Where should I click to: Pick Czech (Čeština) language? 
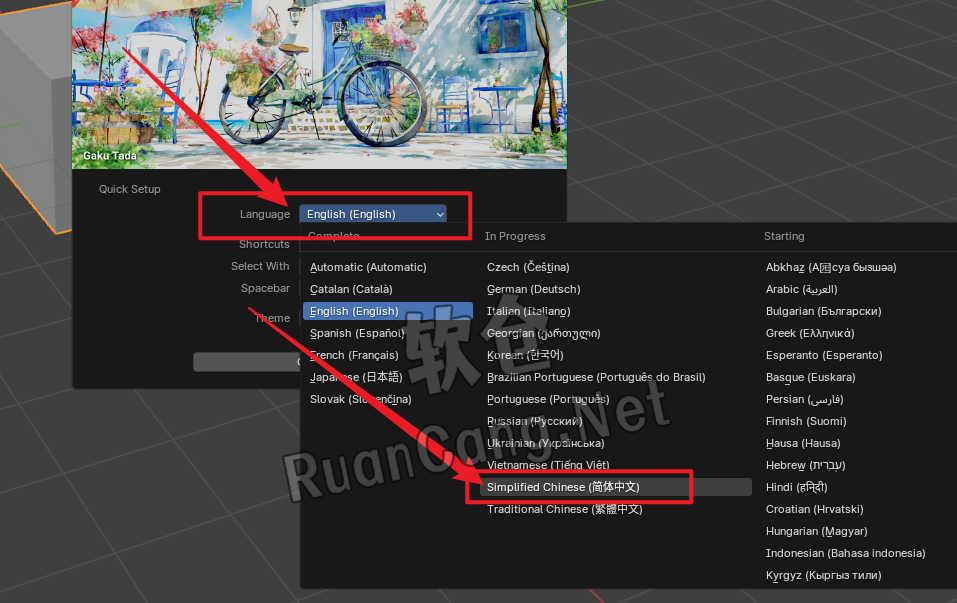528,267
